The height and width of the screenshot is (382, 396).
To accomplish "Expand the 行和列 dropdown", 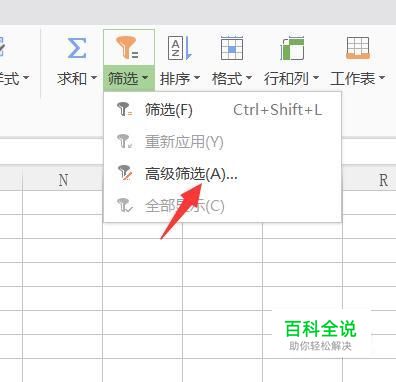I will tap(316, 78).
